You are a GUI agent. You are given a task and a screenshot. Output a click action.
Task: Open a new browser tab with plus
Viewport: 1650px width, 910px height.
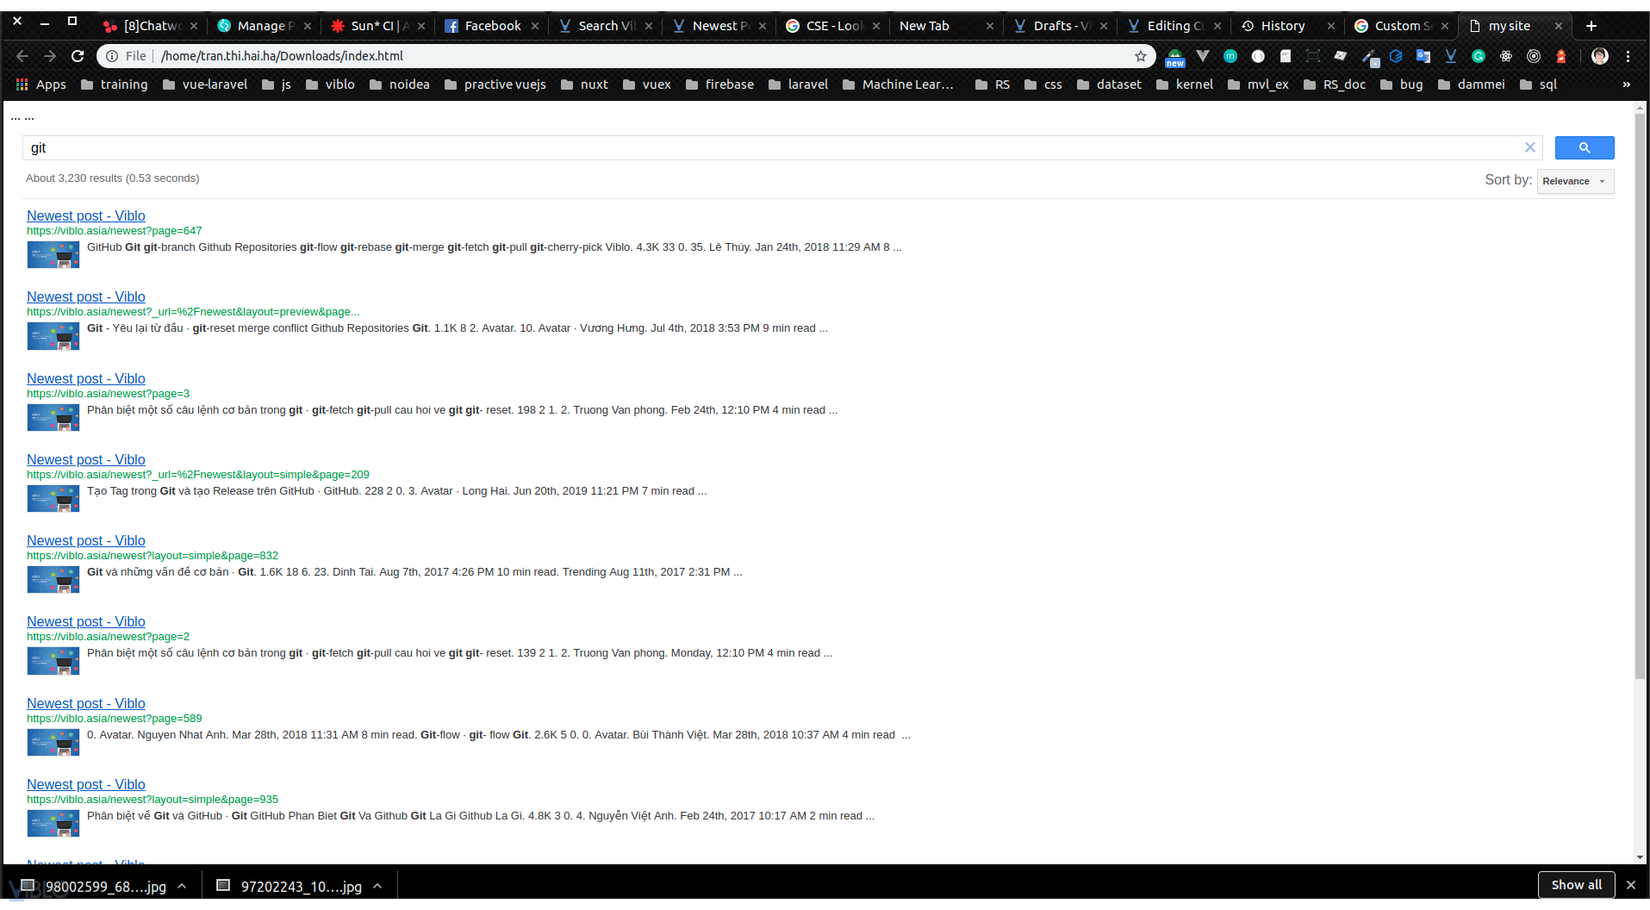click(x=1591, y=26)
